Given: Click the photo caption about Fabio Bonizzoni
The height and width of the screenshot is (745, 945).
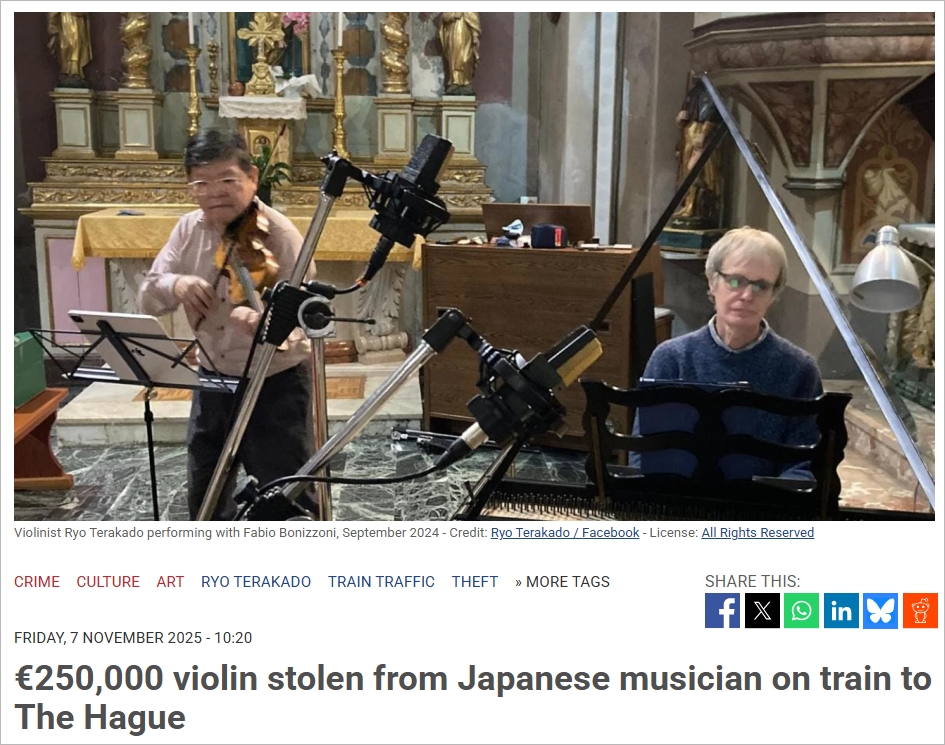Looking at the screenshot, I should 227,533.
